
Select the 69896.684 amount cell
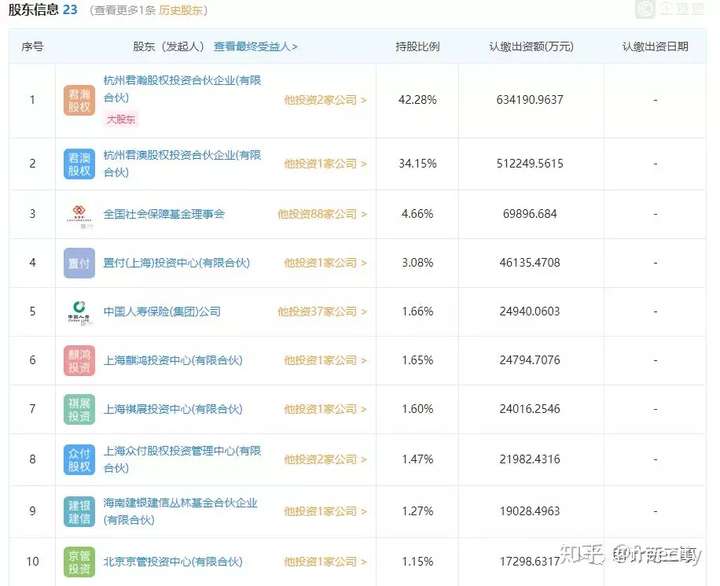tap(530, 214)
